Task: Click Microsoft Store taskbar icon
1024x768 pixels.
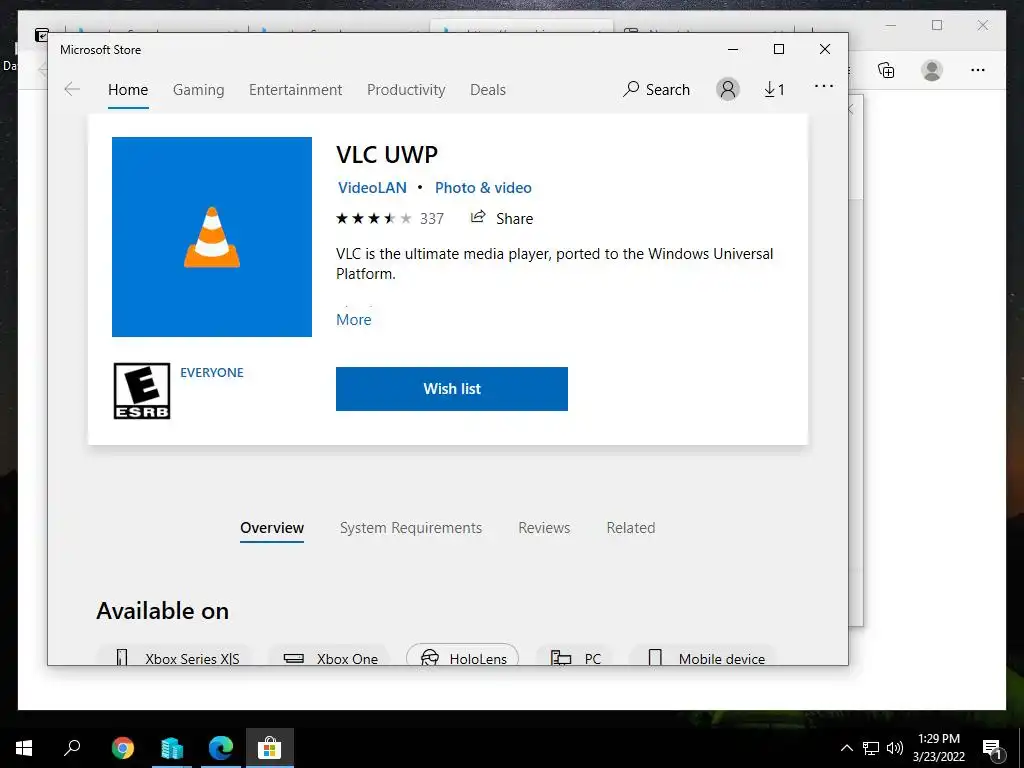Action: pyautogui.click(x=270, y=748)
